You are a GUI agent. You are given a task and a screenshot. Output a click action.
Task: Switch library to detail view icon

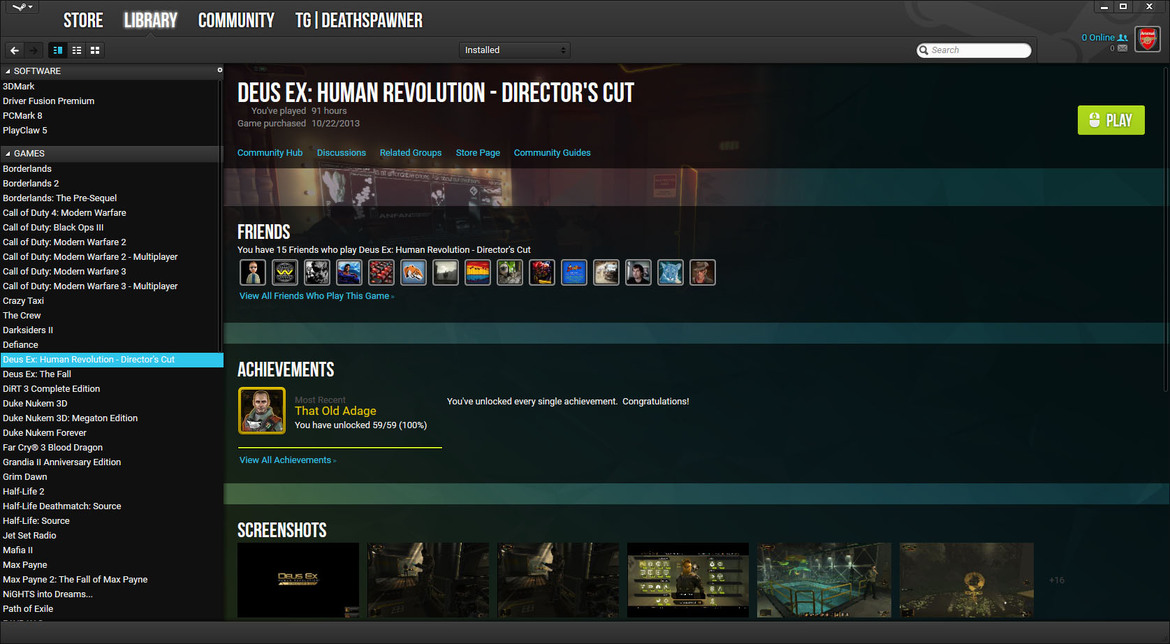point(57,50)
